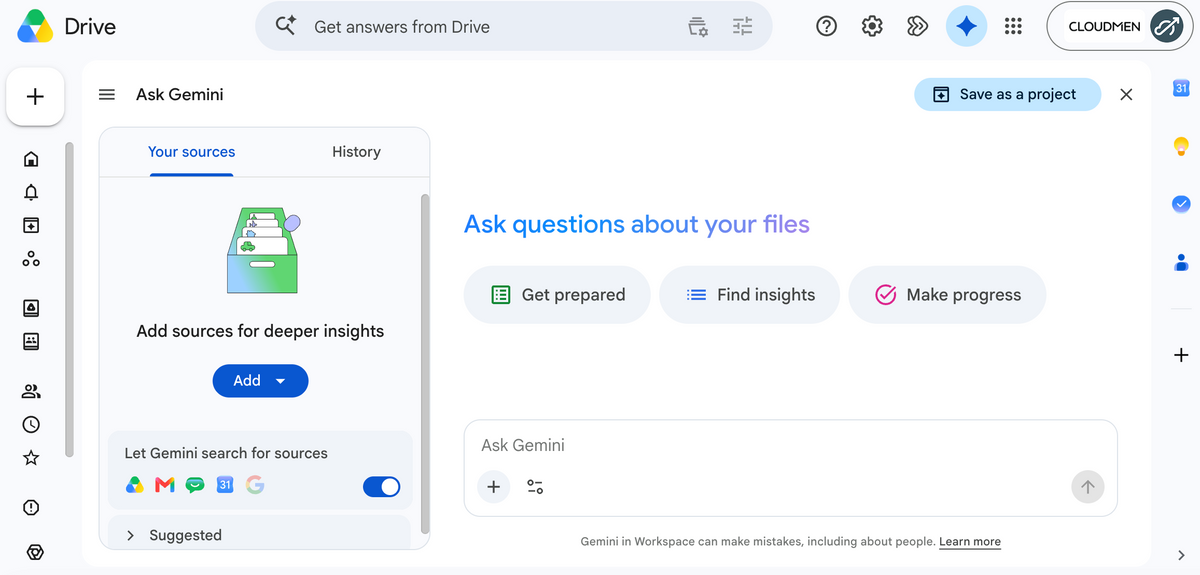Open the Help question mark icon
The height and width of the screenshot is (575, 1200).
pos(826,27)
